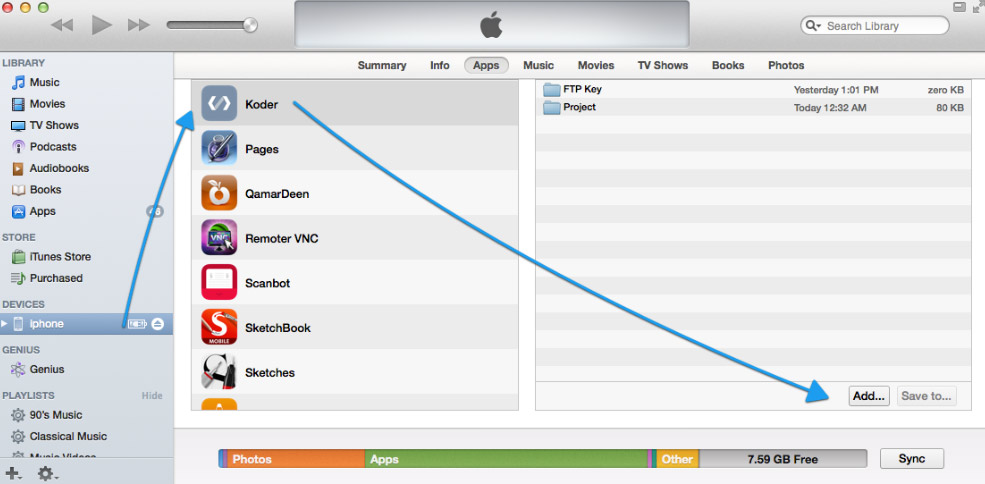
Task: Click the "80 KB" size cell
Action: 949,107
